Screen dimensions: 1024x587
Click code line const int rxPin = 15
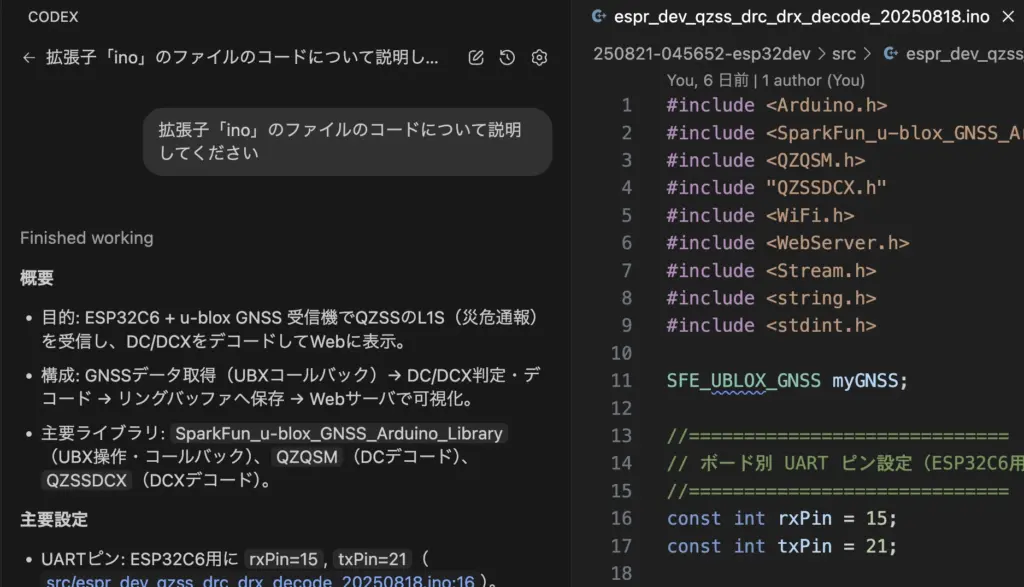point(782,518)
